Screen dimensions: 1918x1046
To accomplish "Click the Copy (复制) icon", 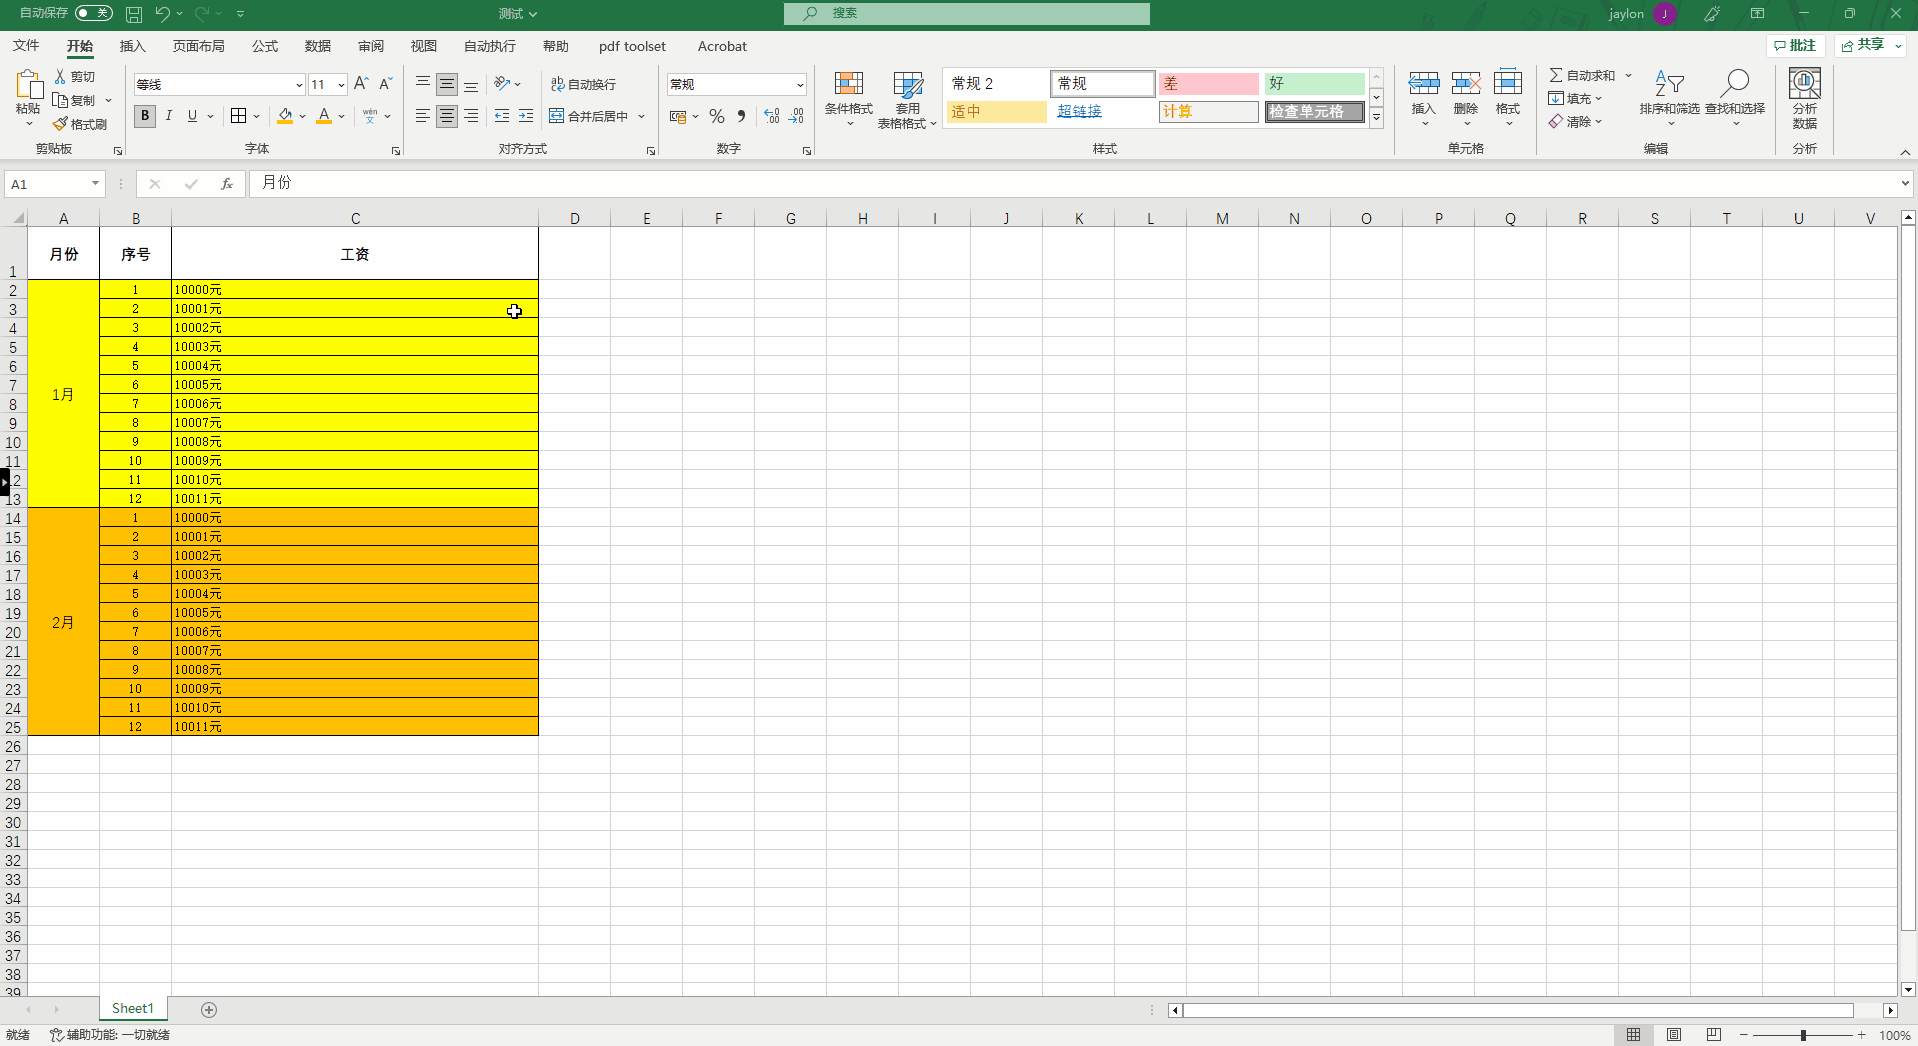I will [60, 100].
